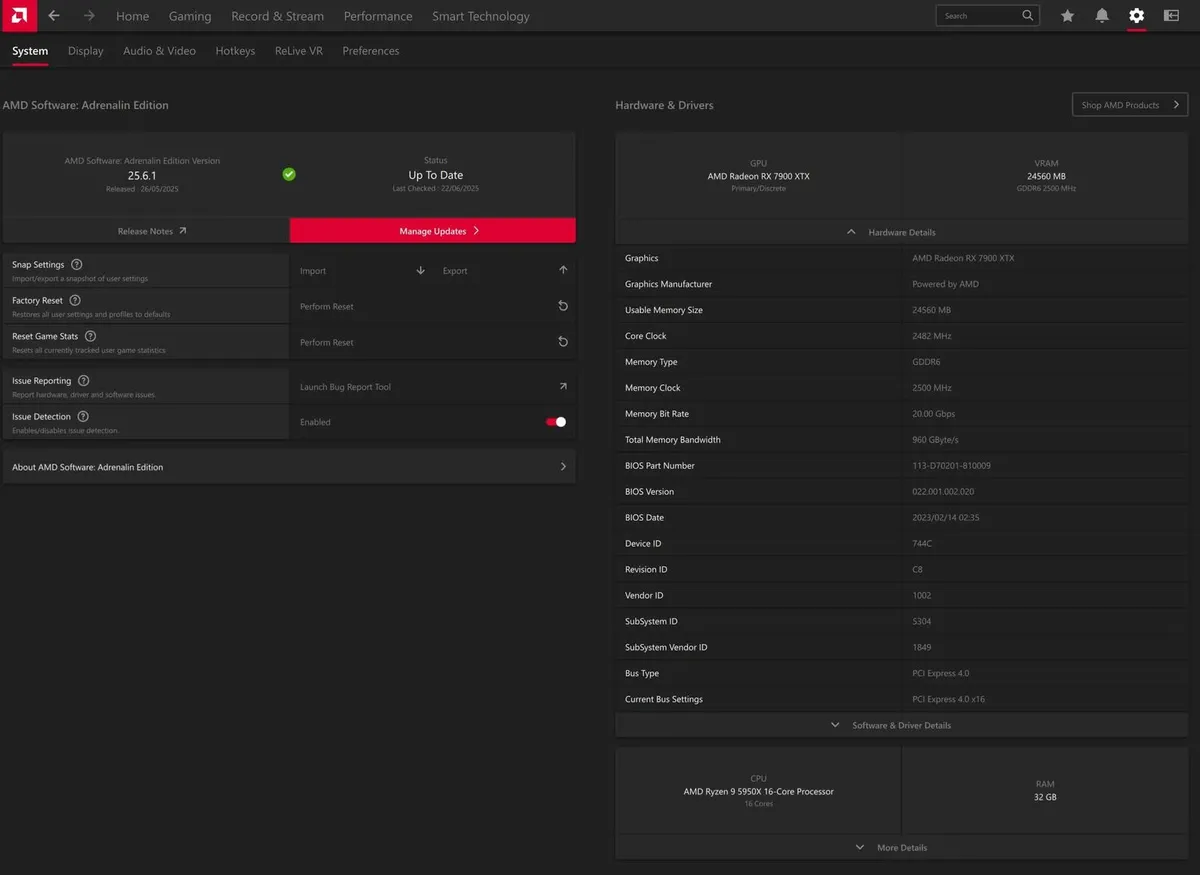Click the green up-to-date checkmark
Image resolution: width=1200 pixels, height=875 pixels.
pos(289,174)
